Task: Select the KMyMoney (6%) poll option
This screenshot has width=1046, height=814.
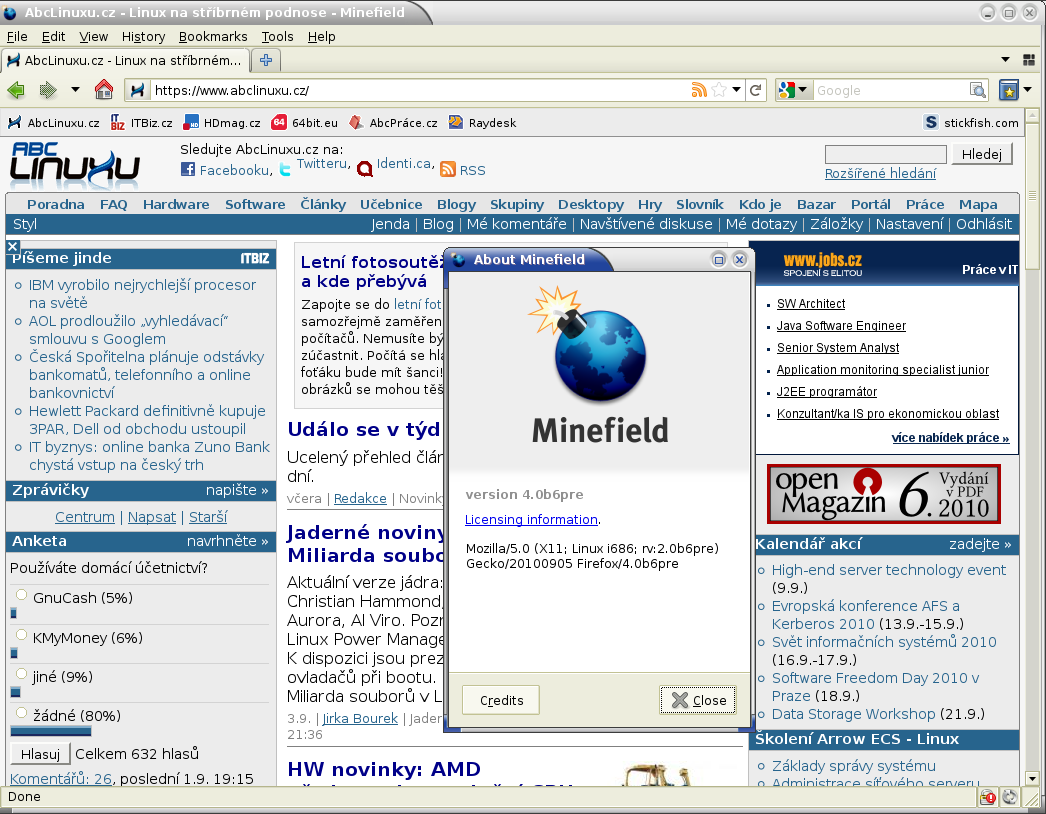Action: tap(21, 635)
